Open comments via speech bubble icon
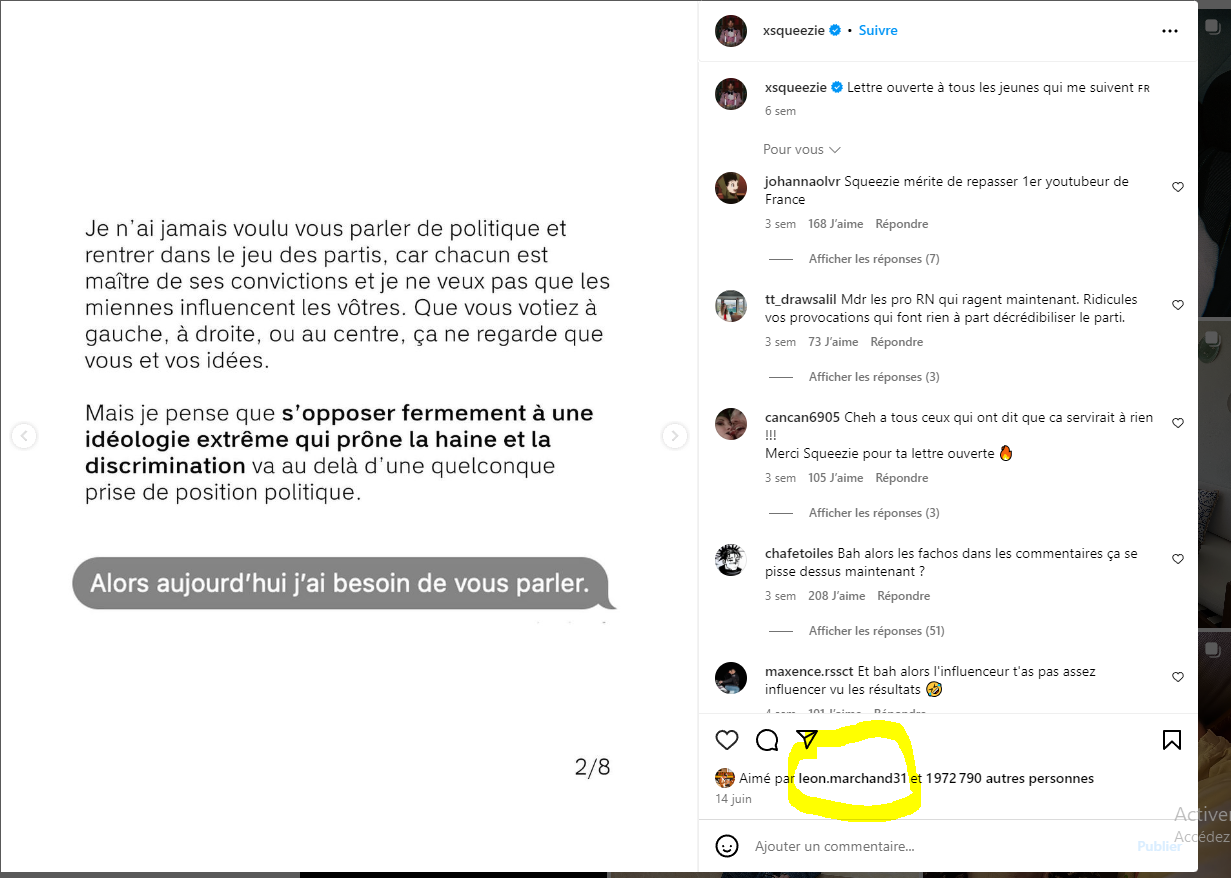 coord(767,740)
